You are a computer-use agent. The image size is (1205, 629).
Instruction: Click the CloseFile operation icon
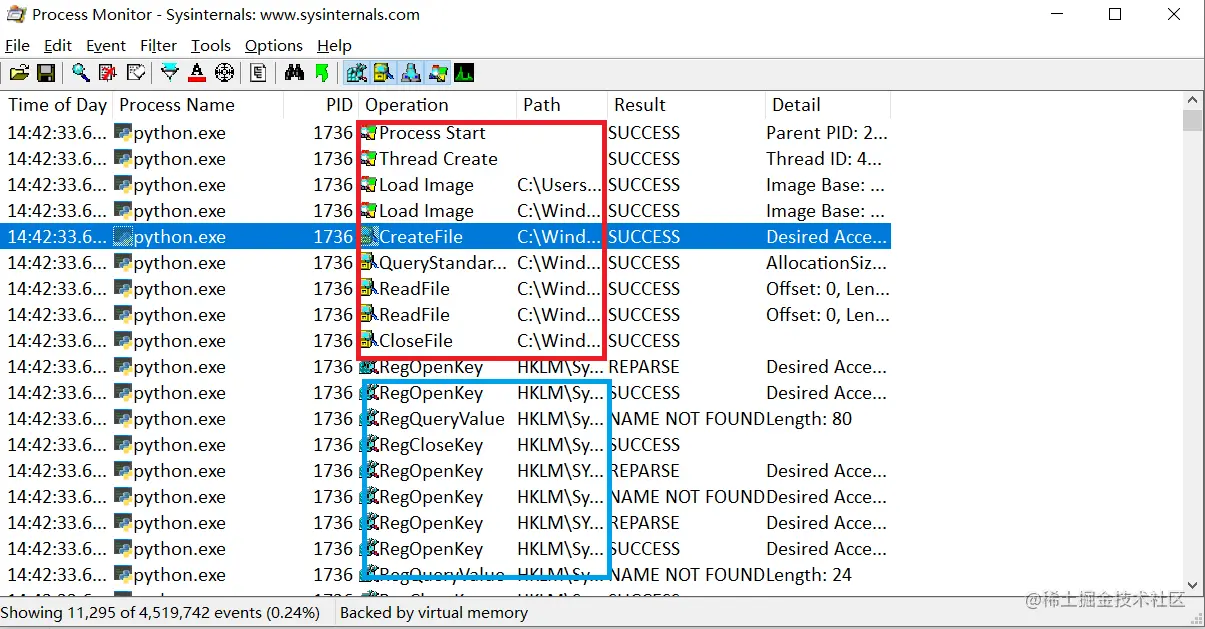coord(369,341)
